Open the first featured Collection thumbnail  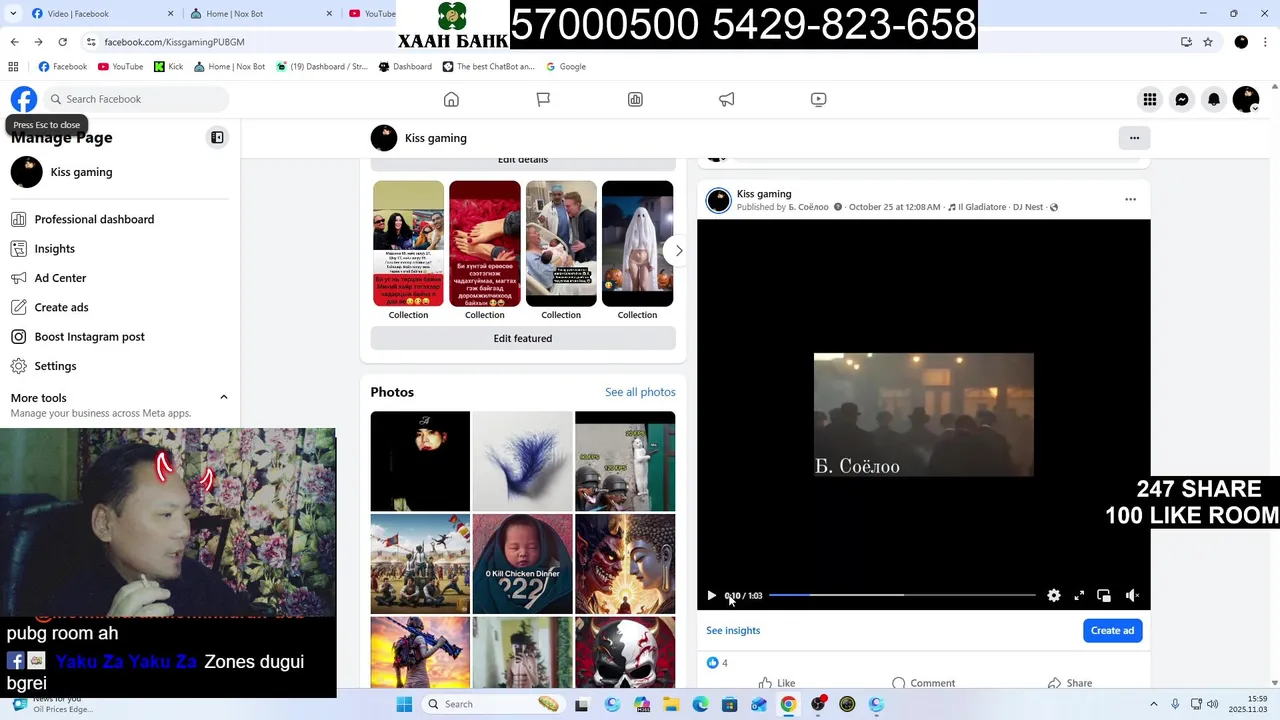click(408, 243)
